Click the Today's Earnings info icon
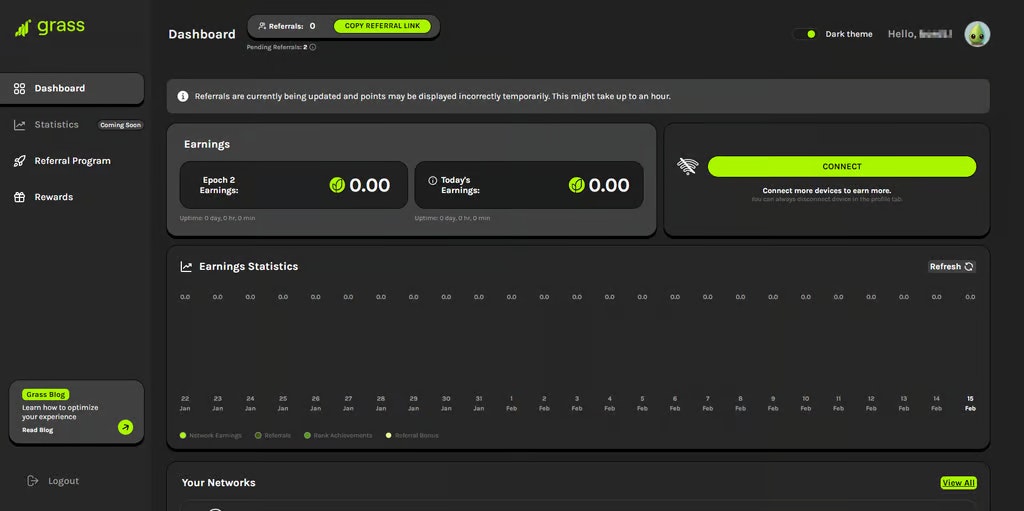The height and width of the screenshot is (511, 1024). (x=432, y=180)
